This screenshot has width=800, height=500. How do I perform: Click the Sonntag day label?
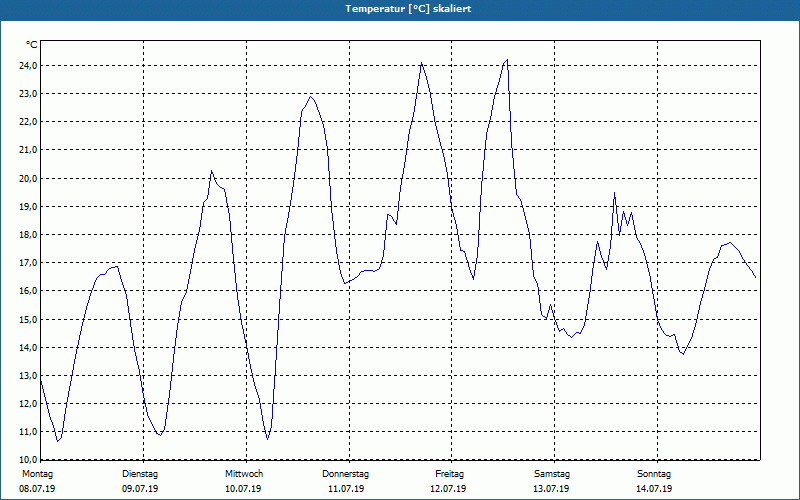(654, 474)
